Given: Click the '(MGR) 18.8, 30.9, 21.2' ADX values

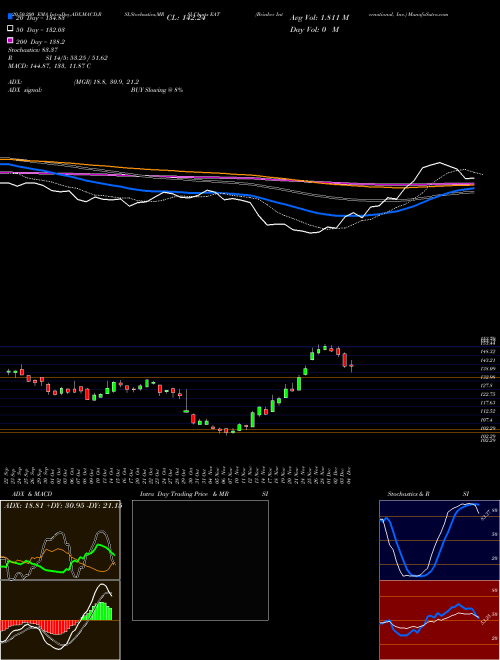Looking at the screenshot, I should [106, 82].
